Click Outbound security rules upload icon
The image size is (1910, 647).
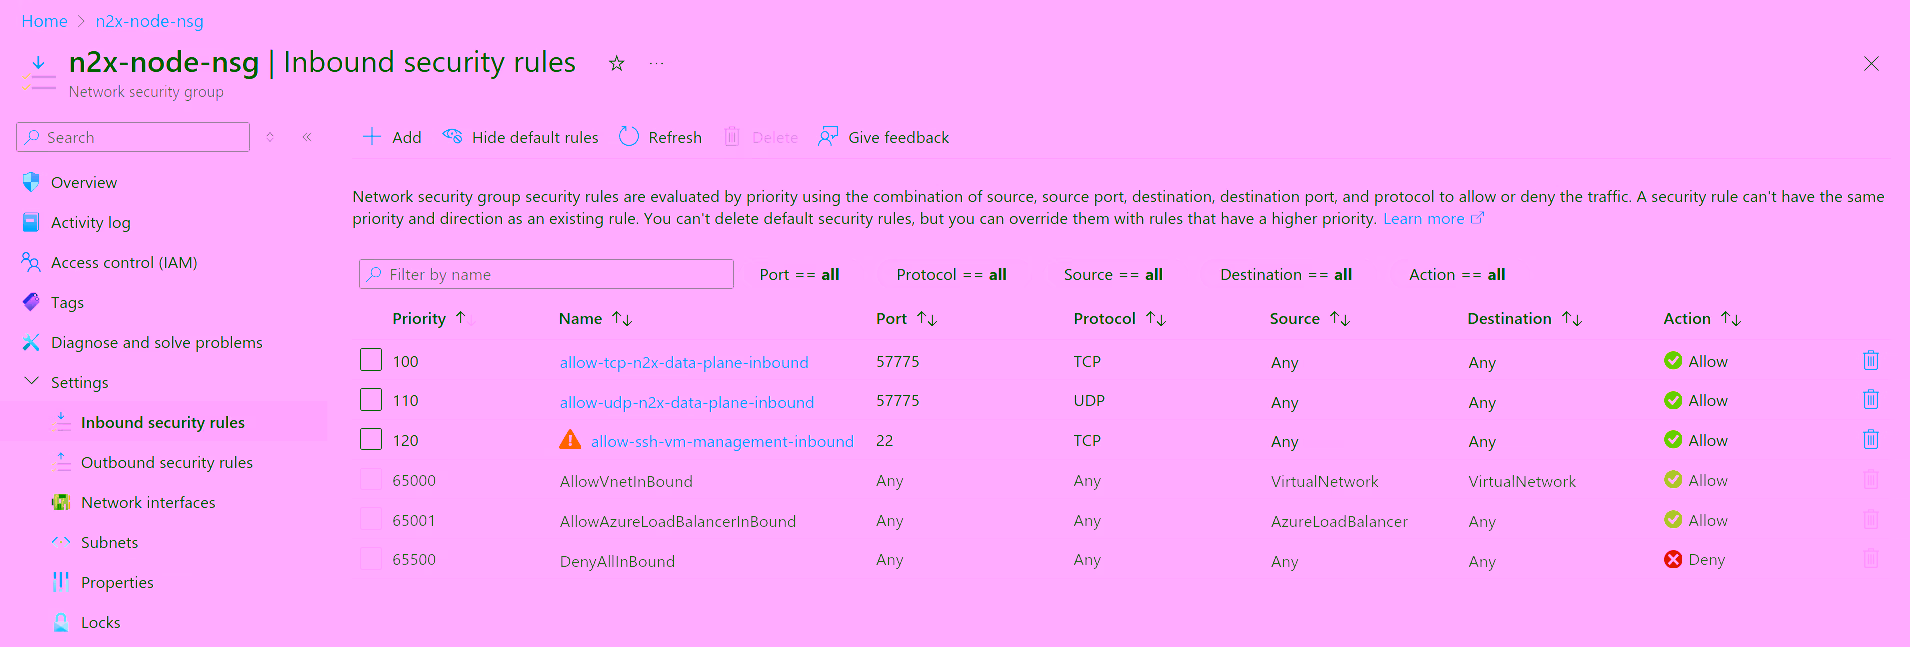[x=61, y=462]
